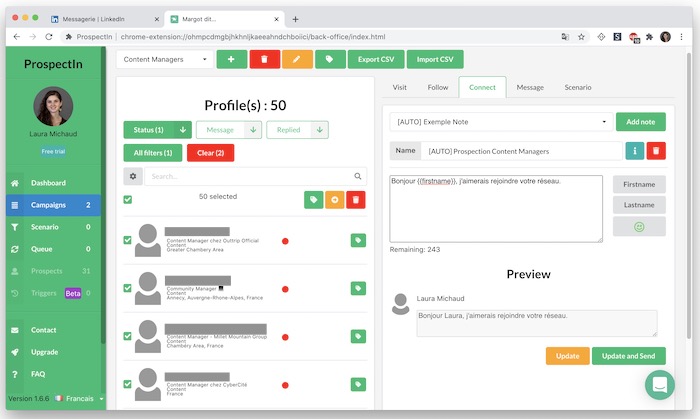Click the green plus add campaign button

pyautogui.click(x=232, y=59)
